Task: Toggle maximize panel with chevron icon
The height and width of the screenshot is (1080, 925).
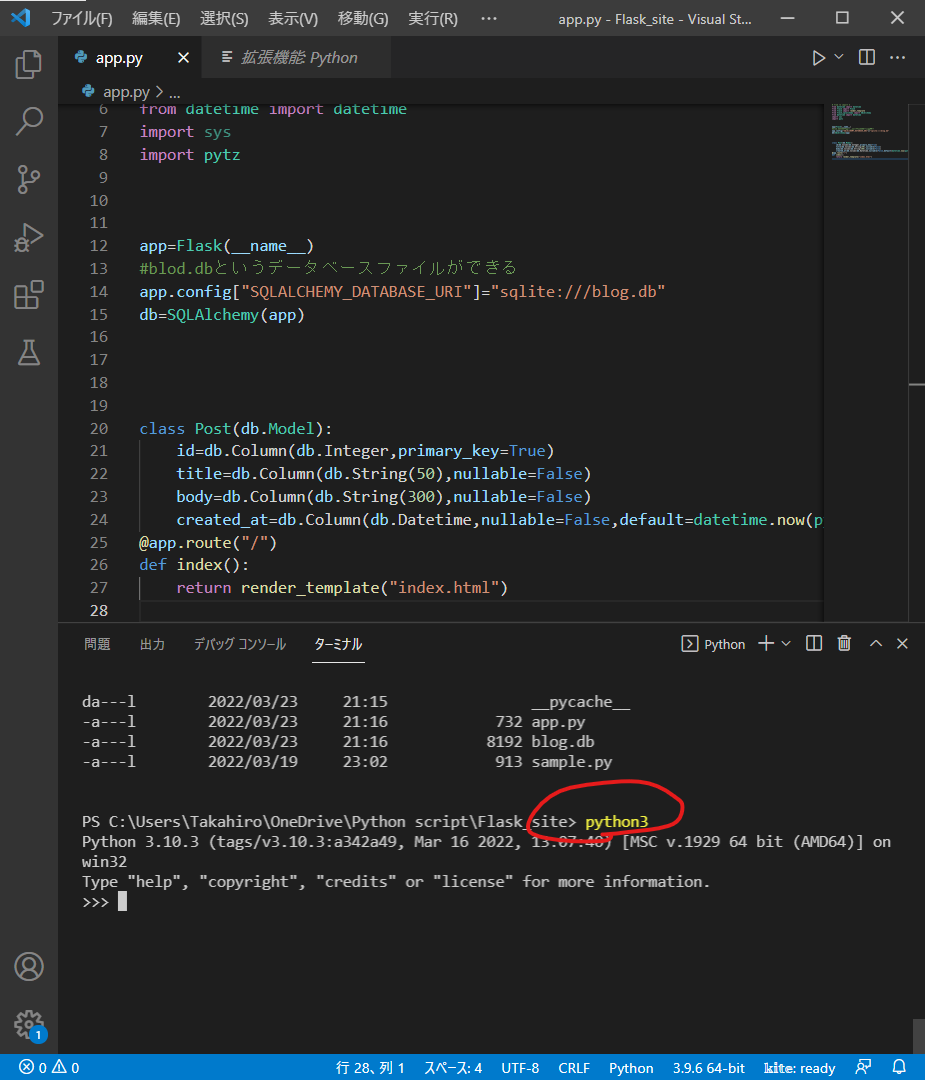Action: 875,643
